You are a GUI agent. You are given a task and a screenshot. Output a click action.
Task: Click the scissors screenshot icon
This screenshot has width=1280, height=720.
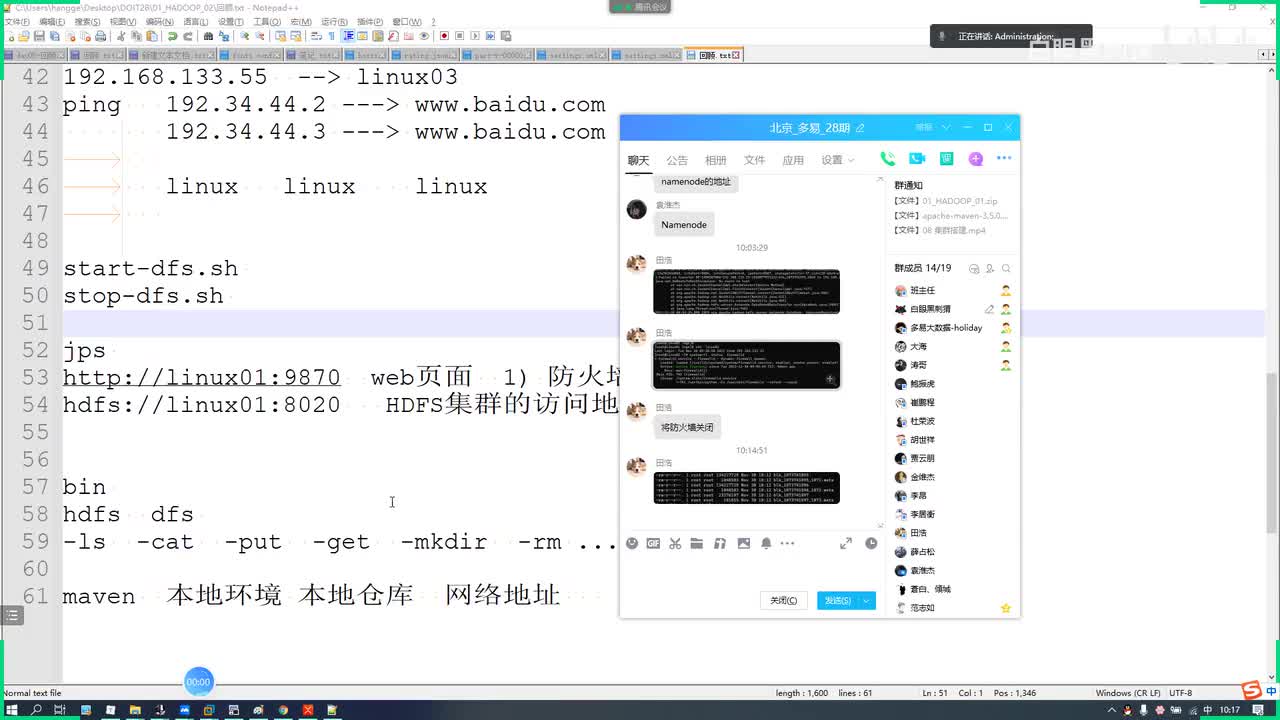click(x=675, y=543)
